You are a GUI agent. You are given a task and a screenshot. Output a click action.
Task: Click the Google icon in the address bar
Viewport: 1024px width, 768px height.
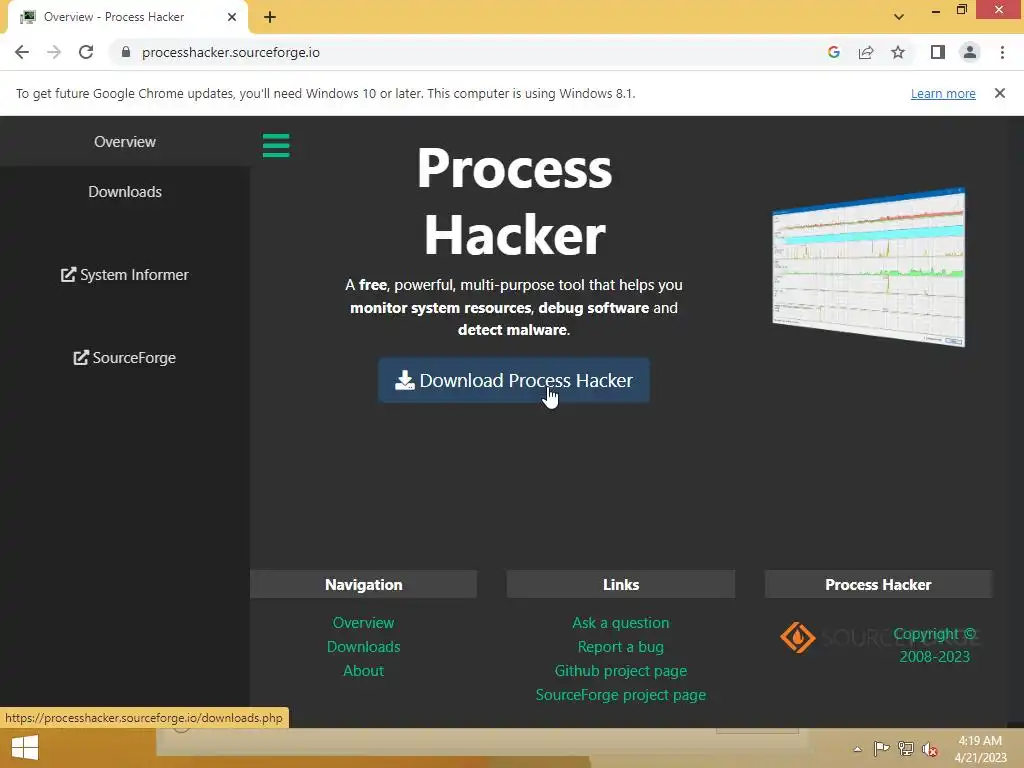coord(833,52)
